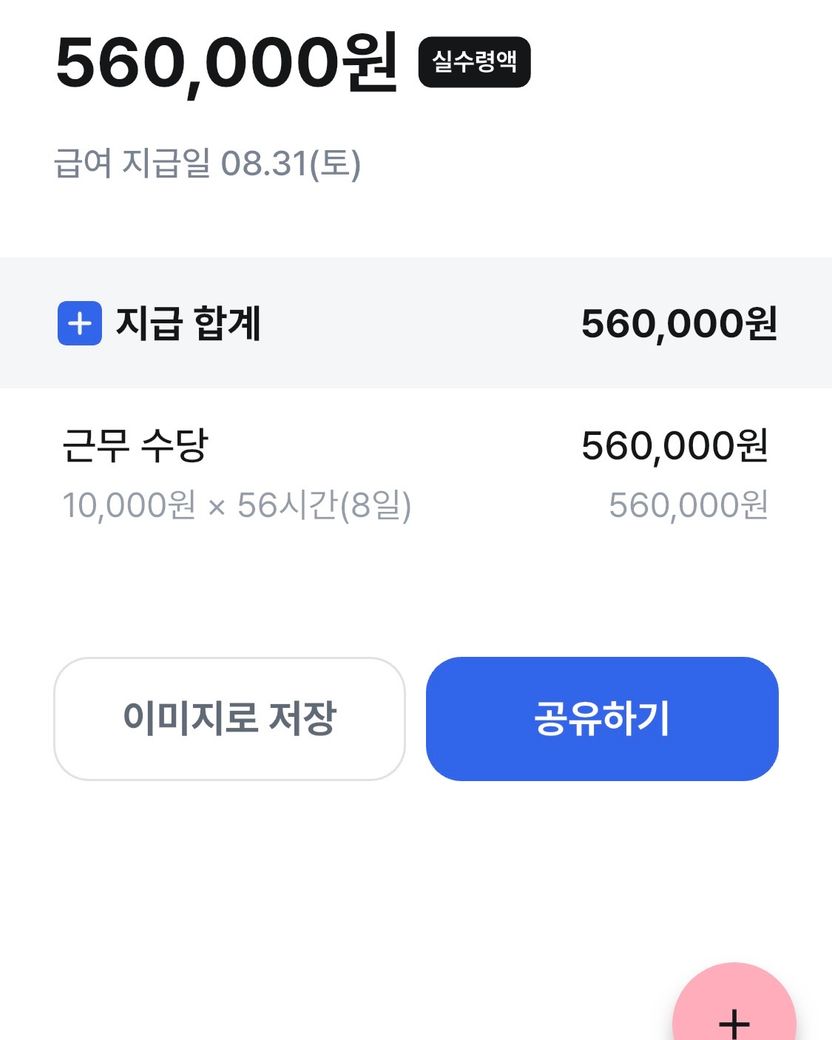The width and height of the screenshot is (832, 1040).
Task: Tap the (8일) days count text
Action: point(376,506)
